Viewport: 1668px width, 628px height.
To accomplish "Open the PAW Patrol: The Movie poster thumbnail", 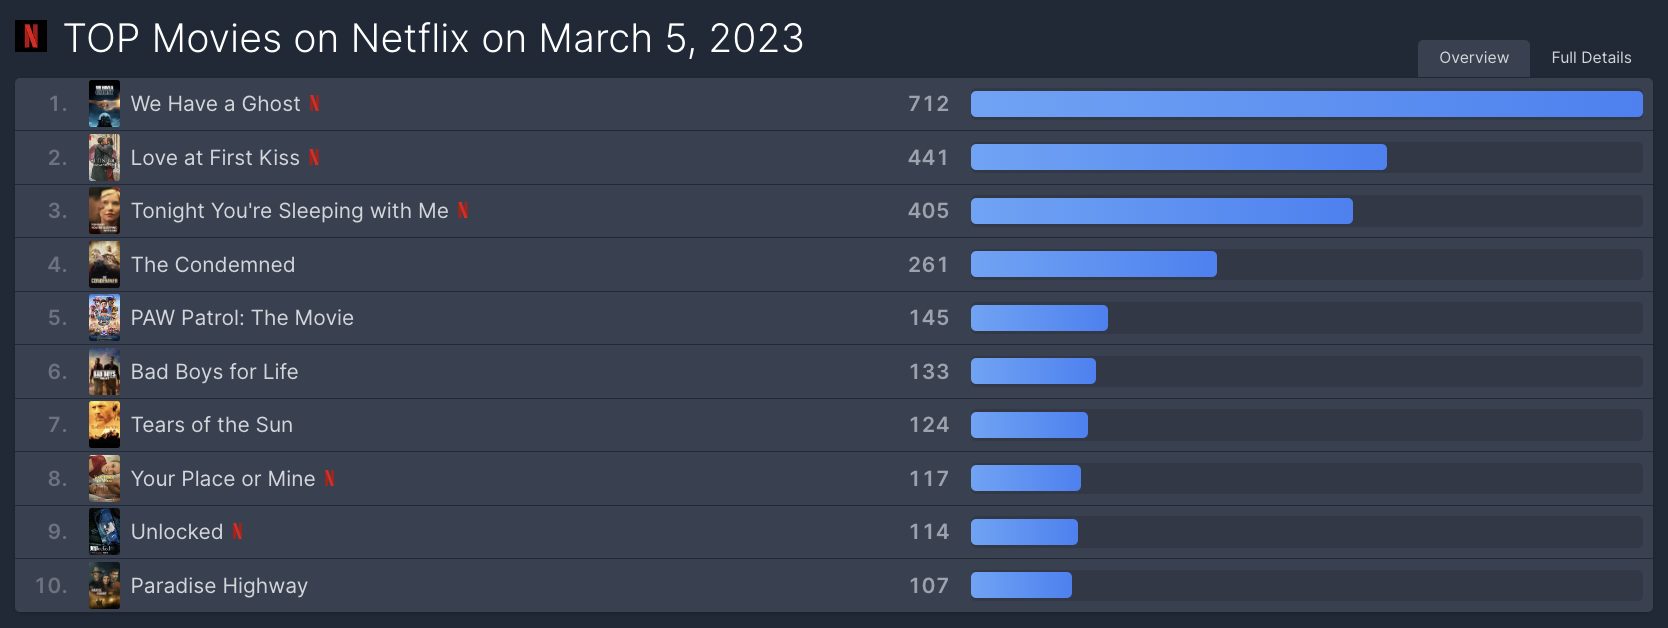I will pos(104,318).
